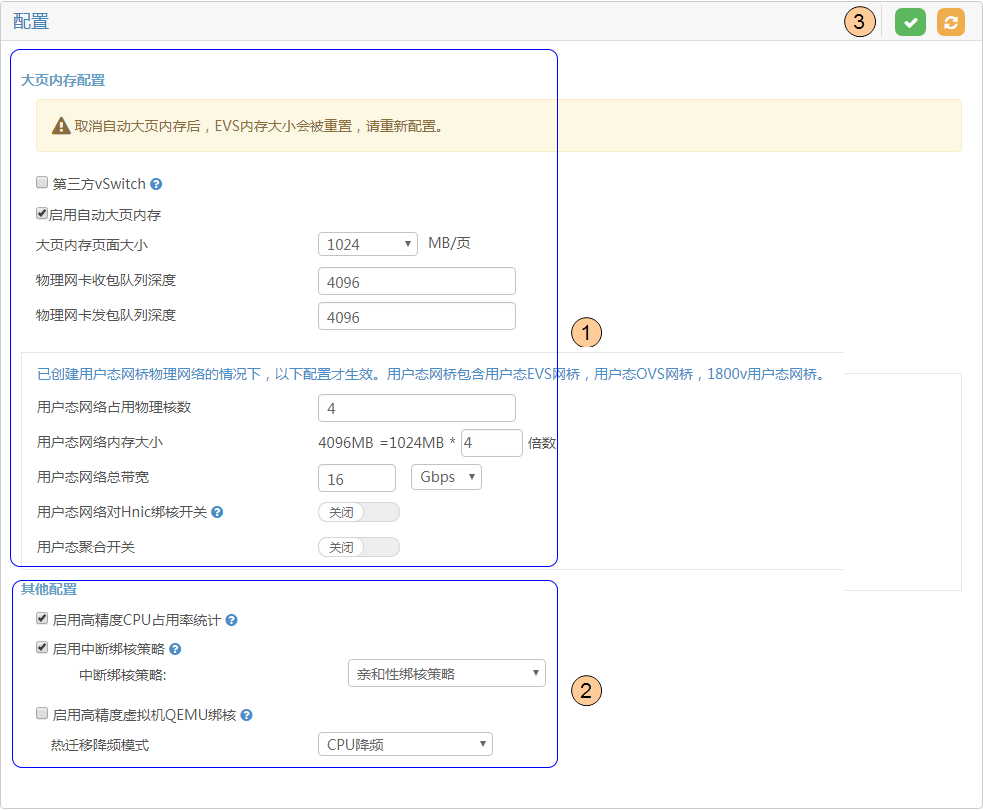Open the 热迁移降频模式 dropdown
Viewport: 983px width, 810px height.
pyautogui.click(x=405, y=744)
